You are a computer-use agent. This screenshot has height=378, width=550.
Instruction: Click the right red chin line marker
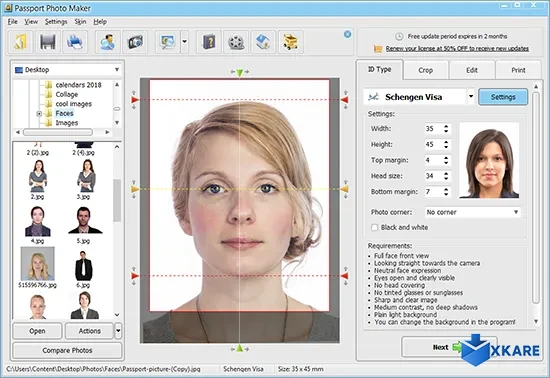pos(344,276)
